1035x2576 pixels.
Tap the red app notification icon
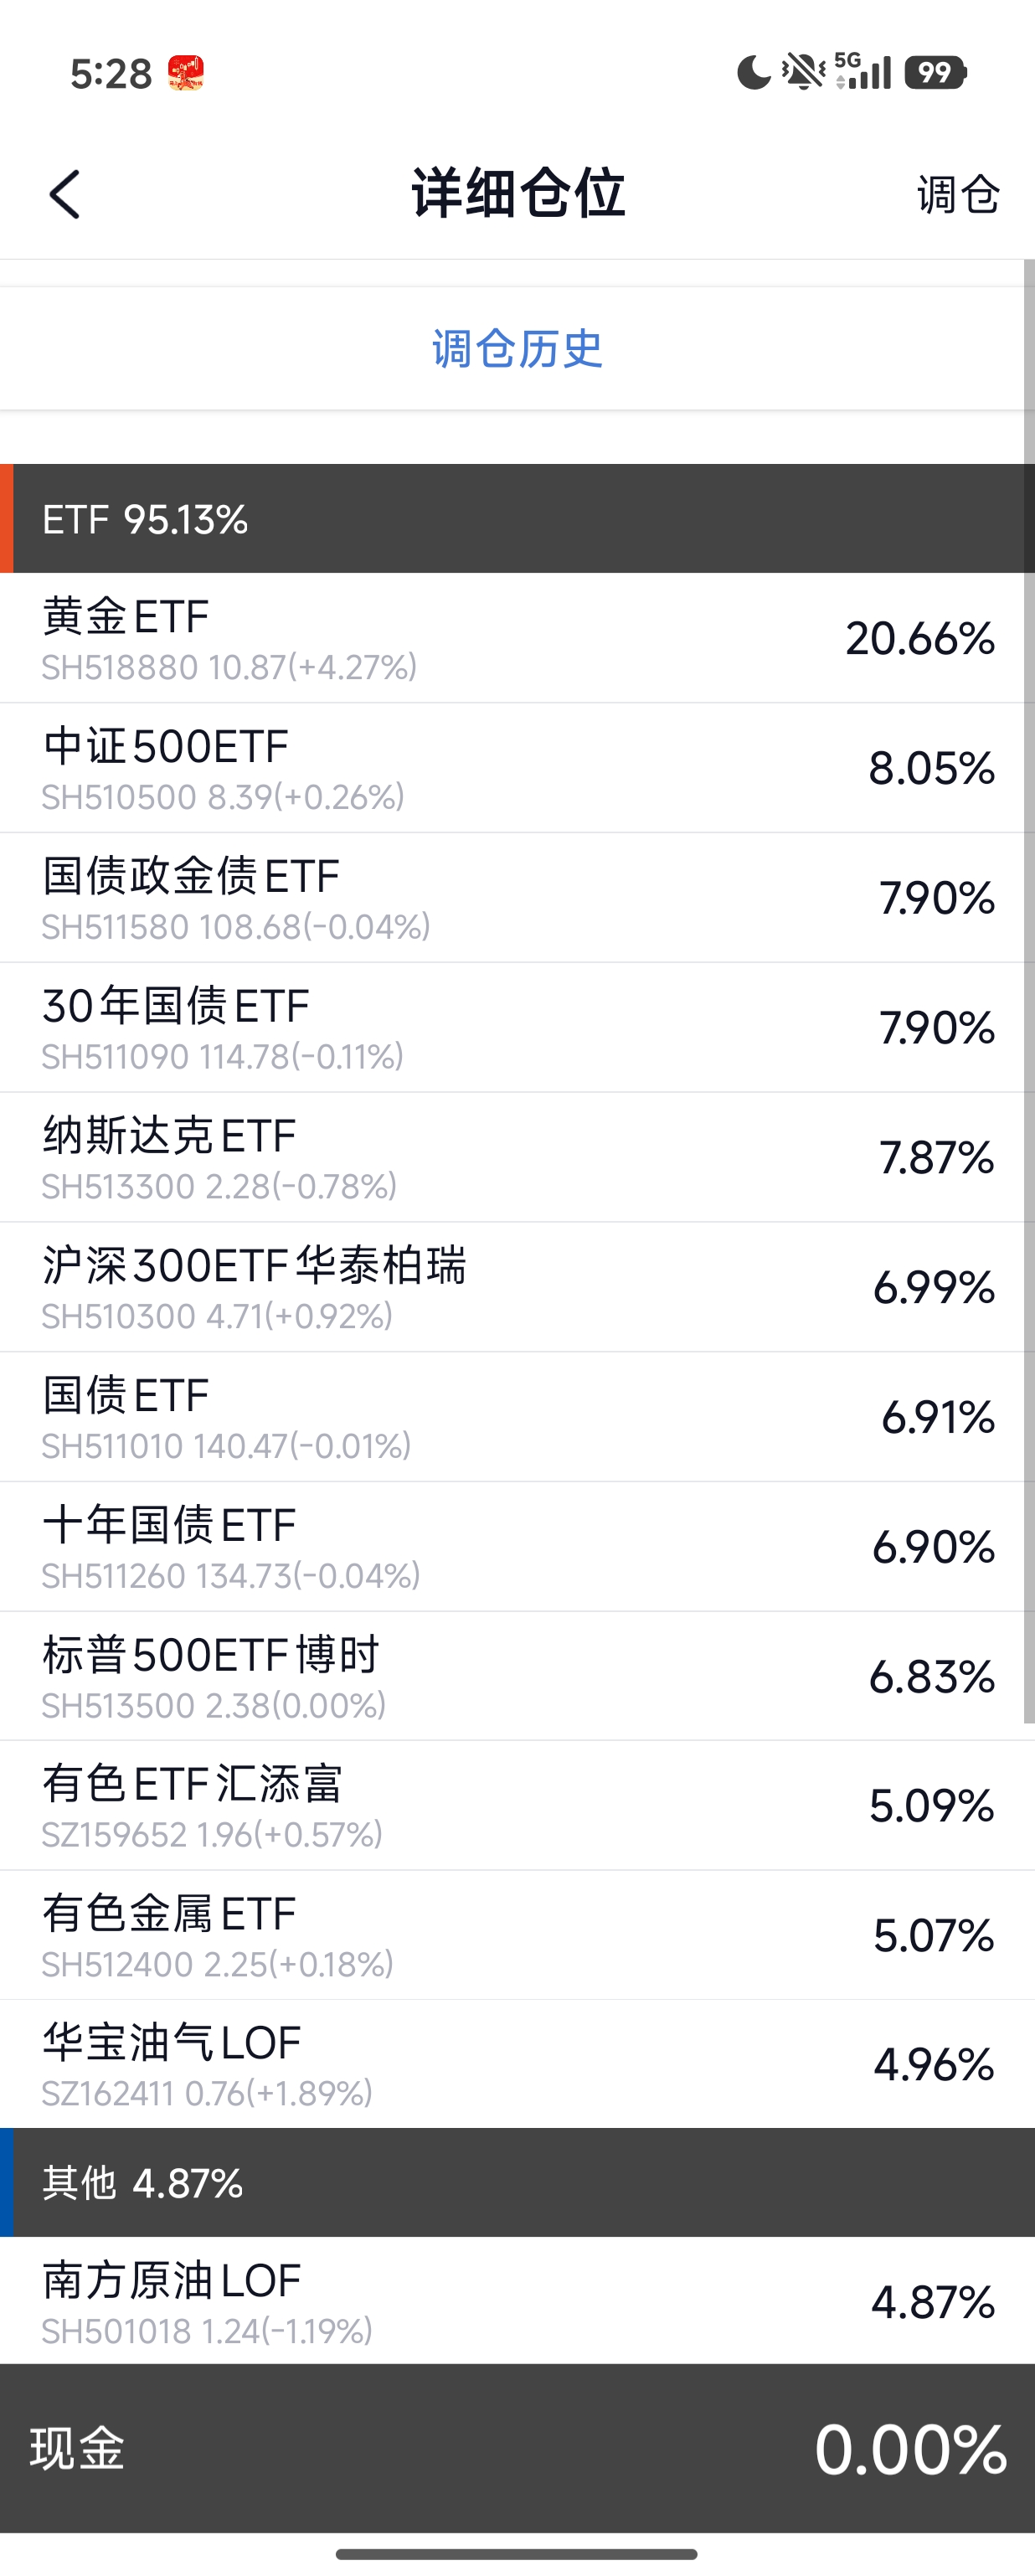pos(186,73)
